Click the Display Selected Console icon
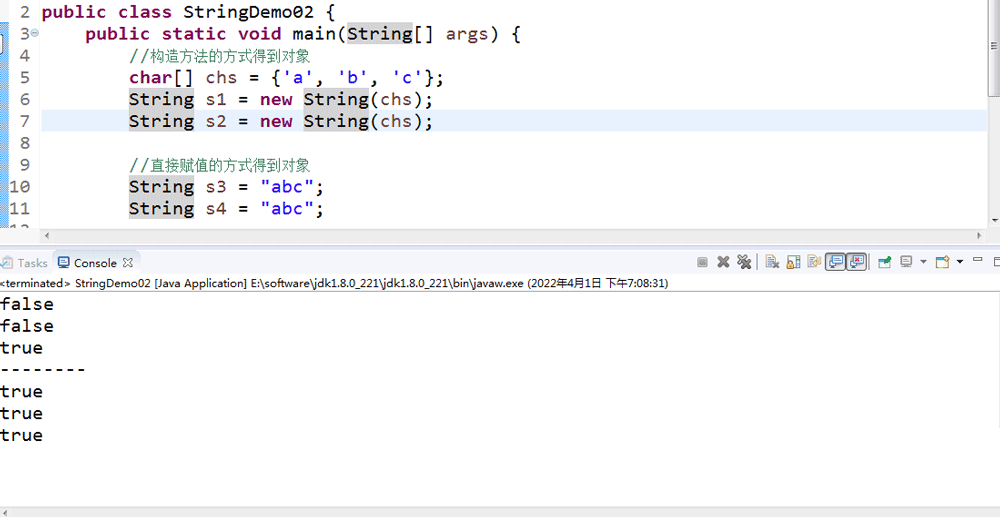This screenshot has height=517, width=1000. 906,261
